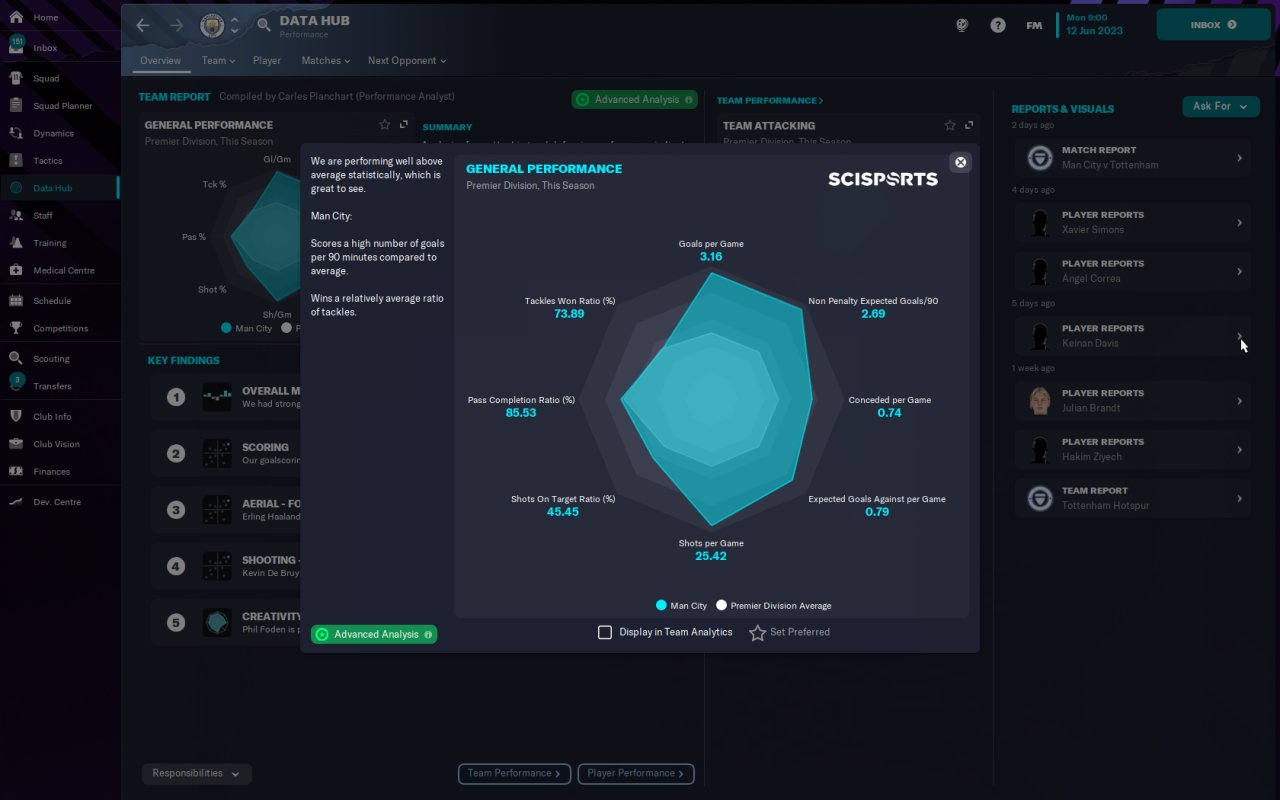Click the date and time display
Image resolution: width=1280 pixels, height=800 pixels.
tap(1094, 24)
